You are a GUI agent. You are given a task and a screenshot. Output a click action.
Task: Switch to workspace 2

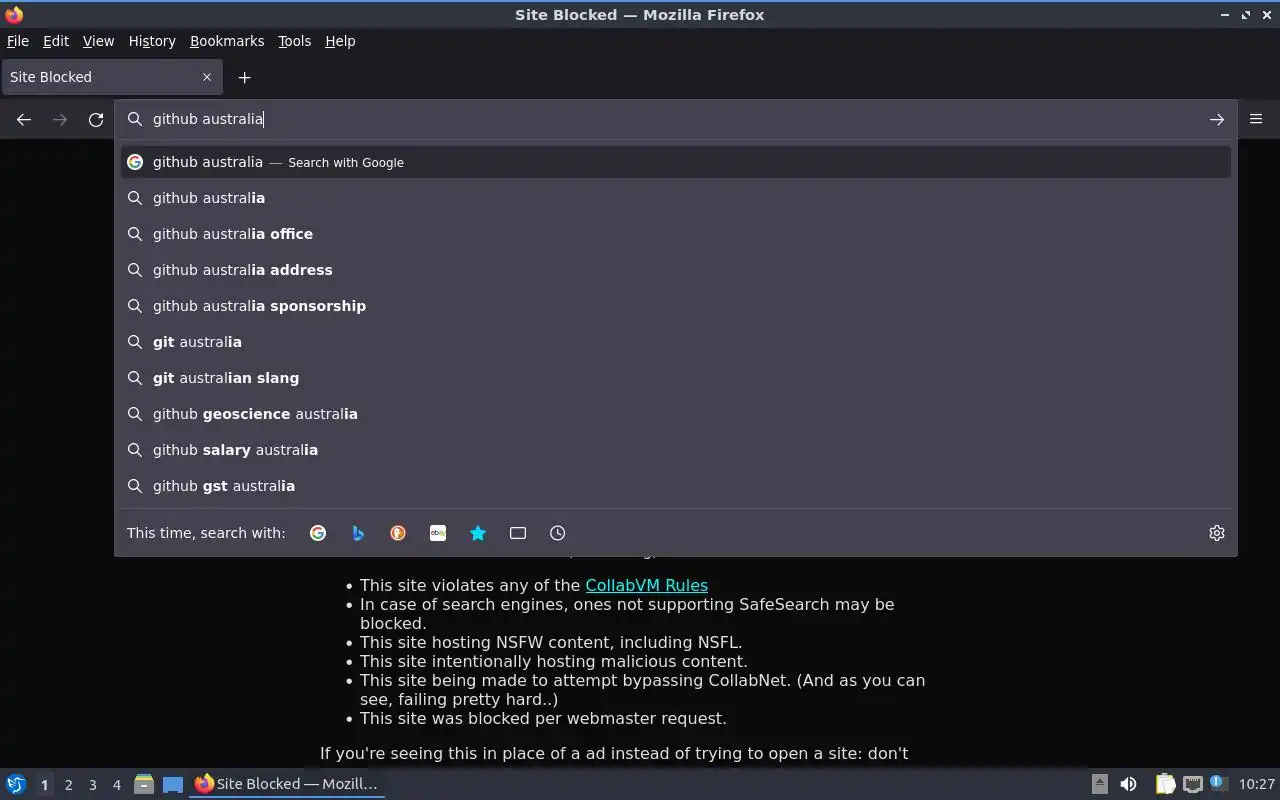coord(68,785)
